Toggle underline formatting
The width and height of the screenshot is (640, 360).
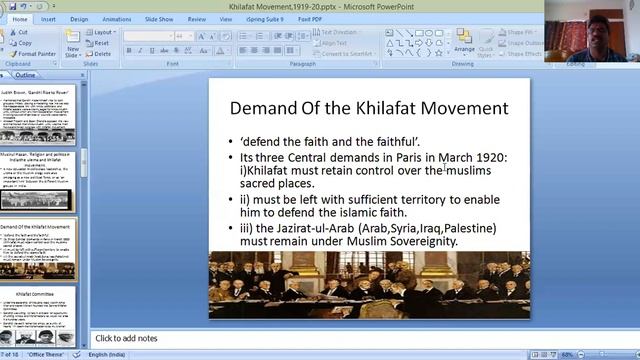152,51
